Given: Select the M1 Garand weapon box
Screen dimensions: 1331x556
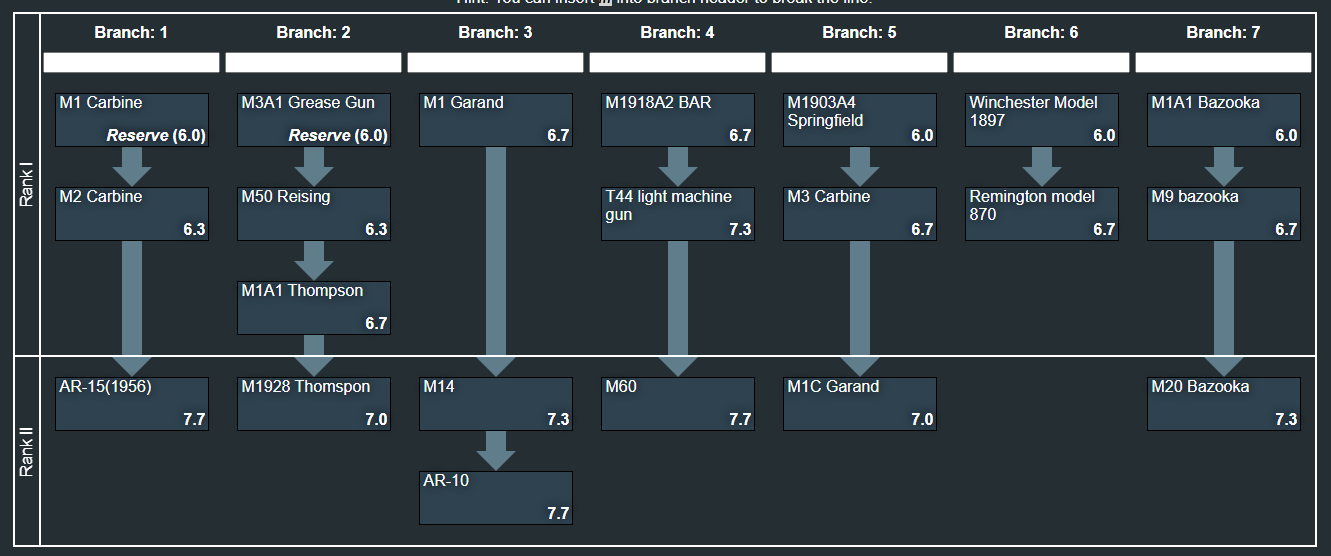Looking at the screenshot, I should [496, 120].
